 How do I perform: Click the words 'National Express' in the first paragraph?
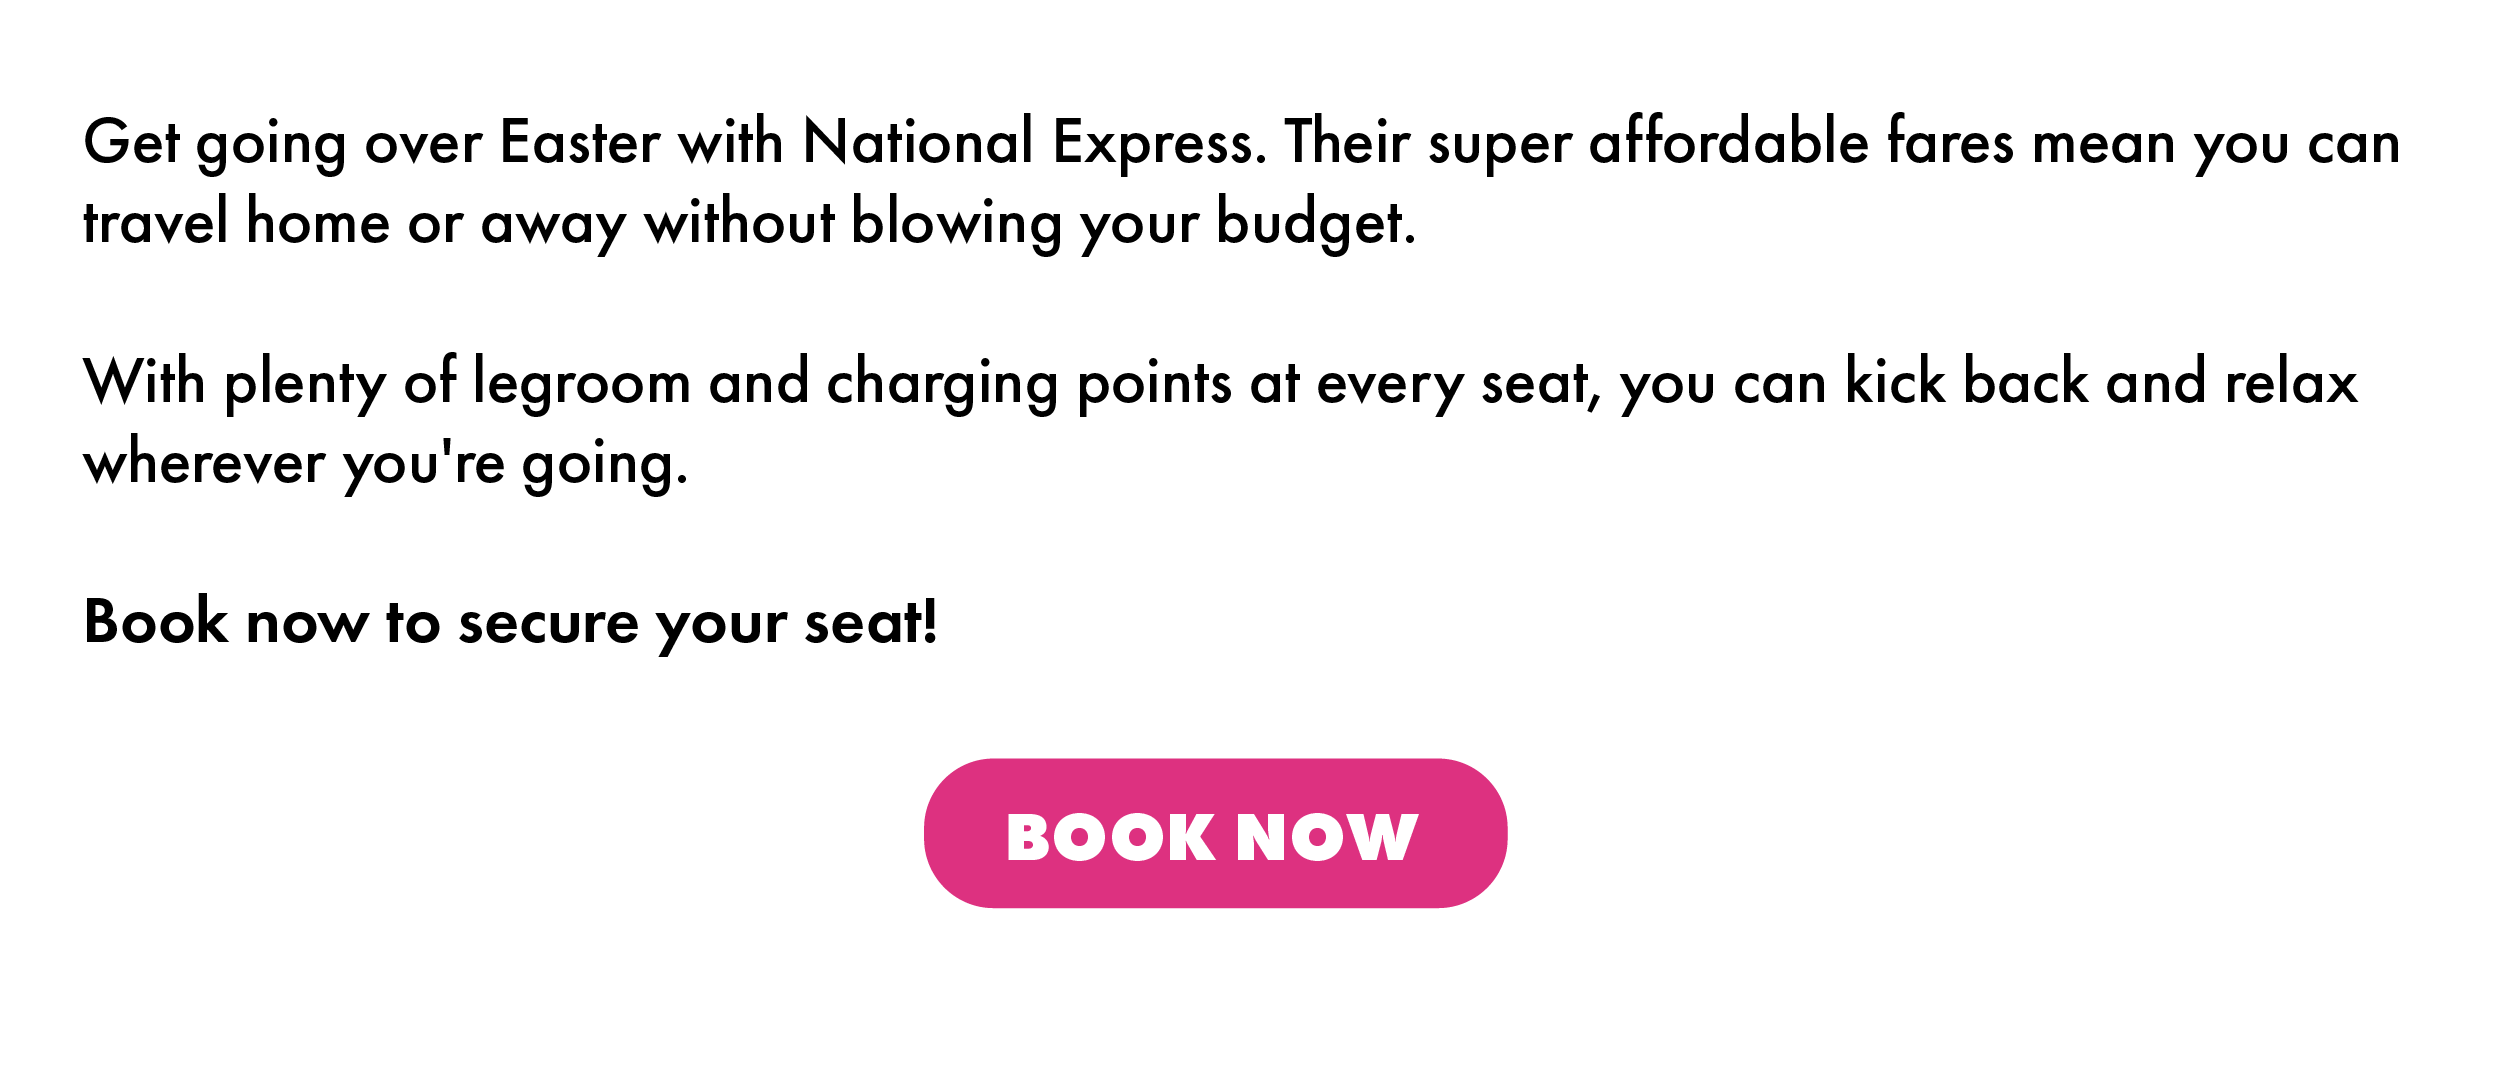click(1034, 144)
